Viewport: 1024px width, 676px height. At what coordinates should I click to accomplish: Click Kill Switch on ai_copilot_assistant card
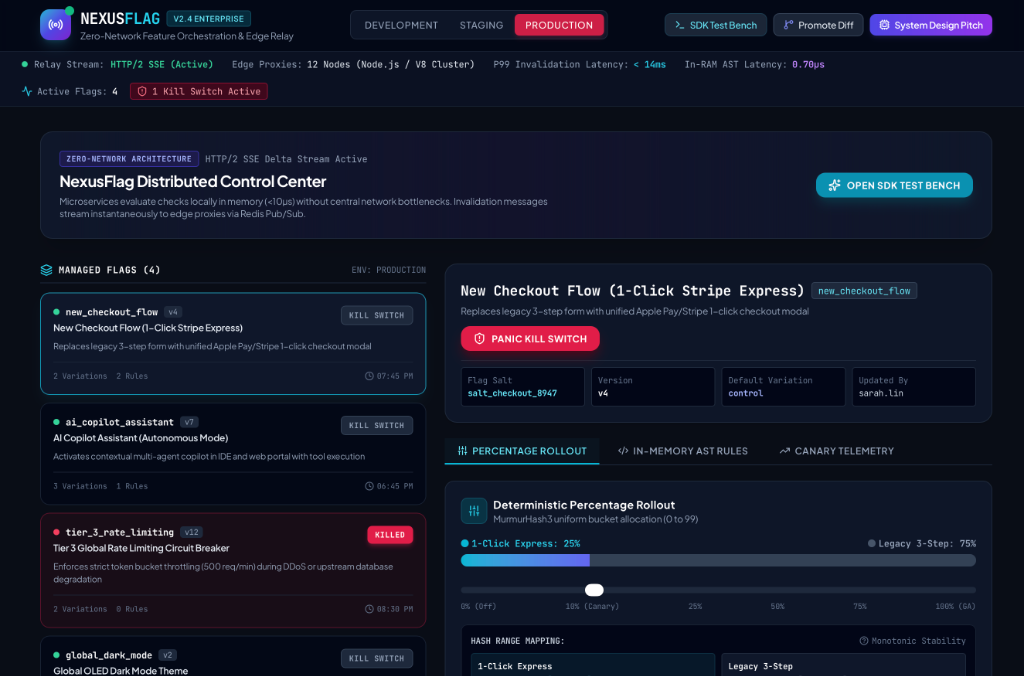pos(377,425)
